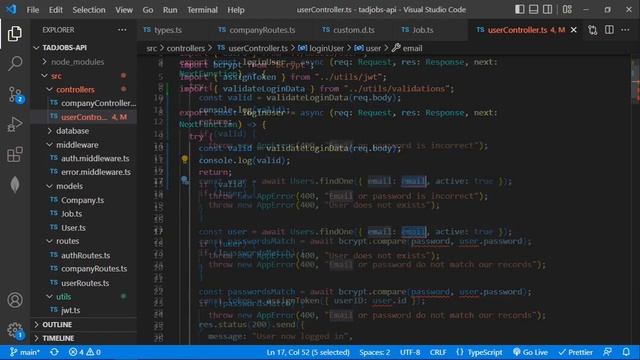Image resolution: width=640 pixels, height=360 pixels.
Task: Open the Selection menu
Action: tap(89, 10)
